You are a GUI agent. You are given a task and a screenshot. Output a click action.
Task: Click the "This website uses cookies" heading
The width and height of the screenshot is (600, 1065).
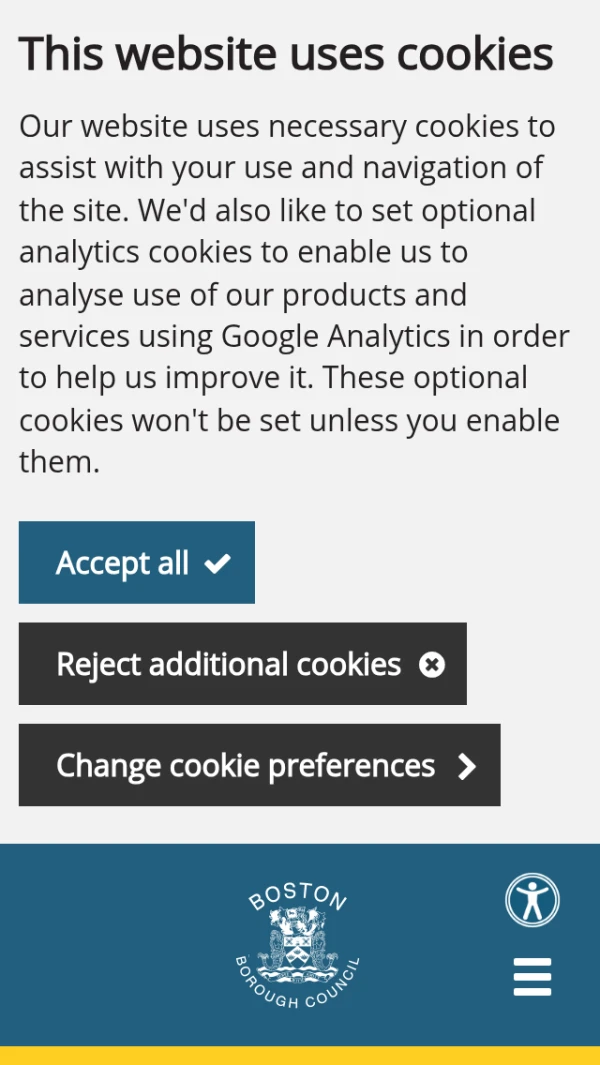286,54
